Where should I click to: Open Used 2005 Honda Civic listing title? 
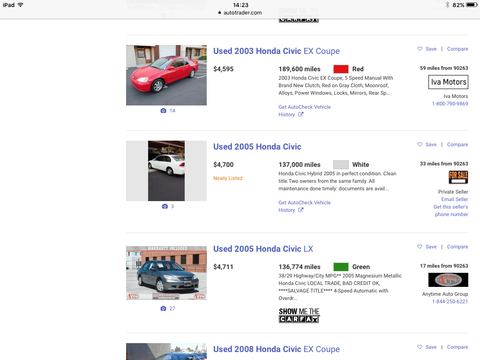coord(257,147)
